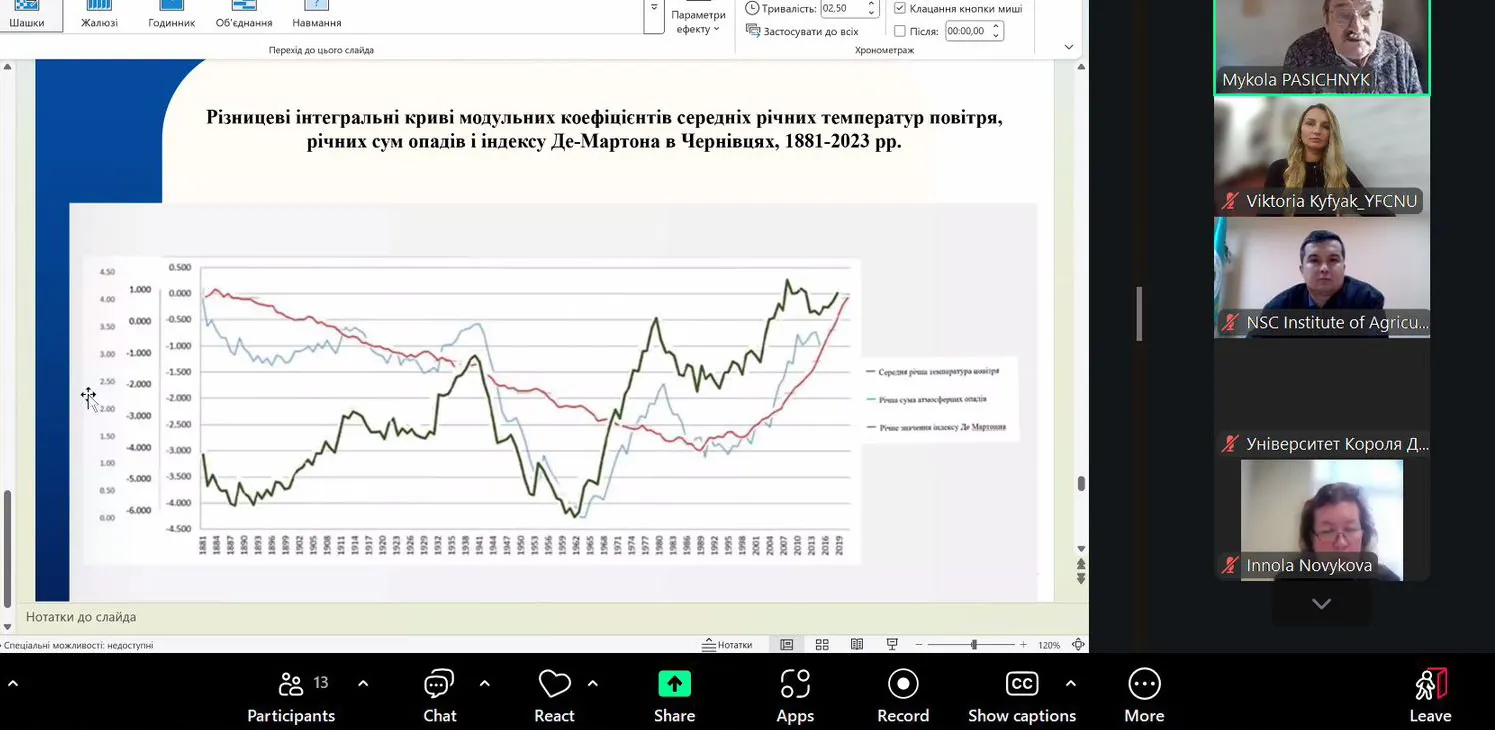Uncheck the 'Клацання кнопки миші' checkbox
The width and height of the screenshot is (1495, 730).
point(900,8)
